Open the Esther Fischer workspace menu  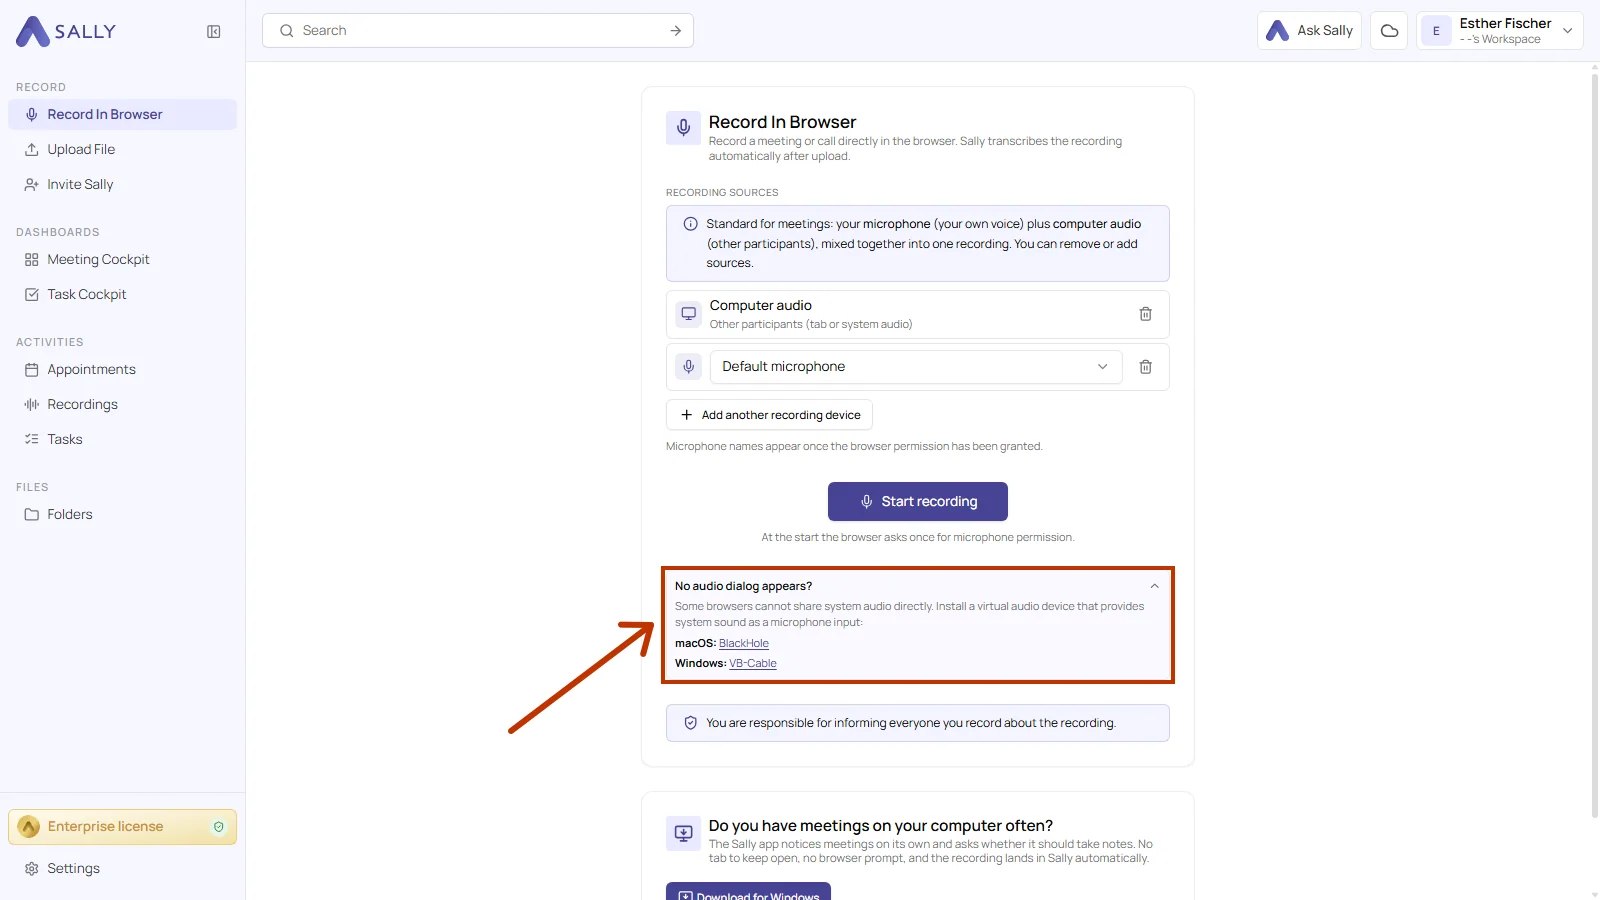click(1500, 31)
